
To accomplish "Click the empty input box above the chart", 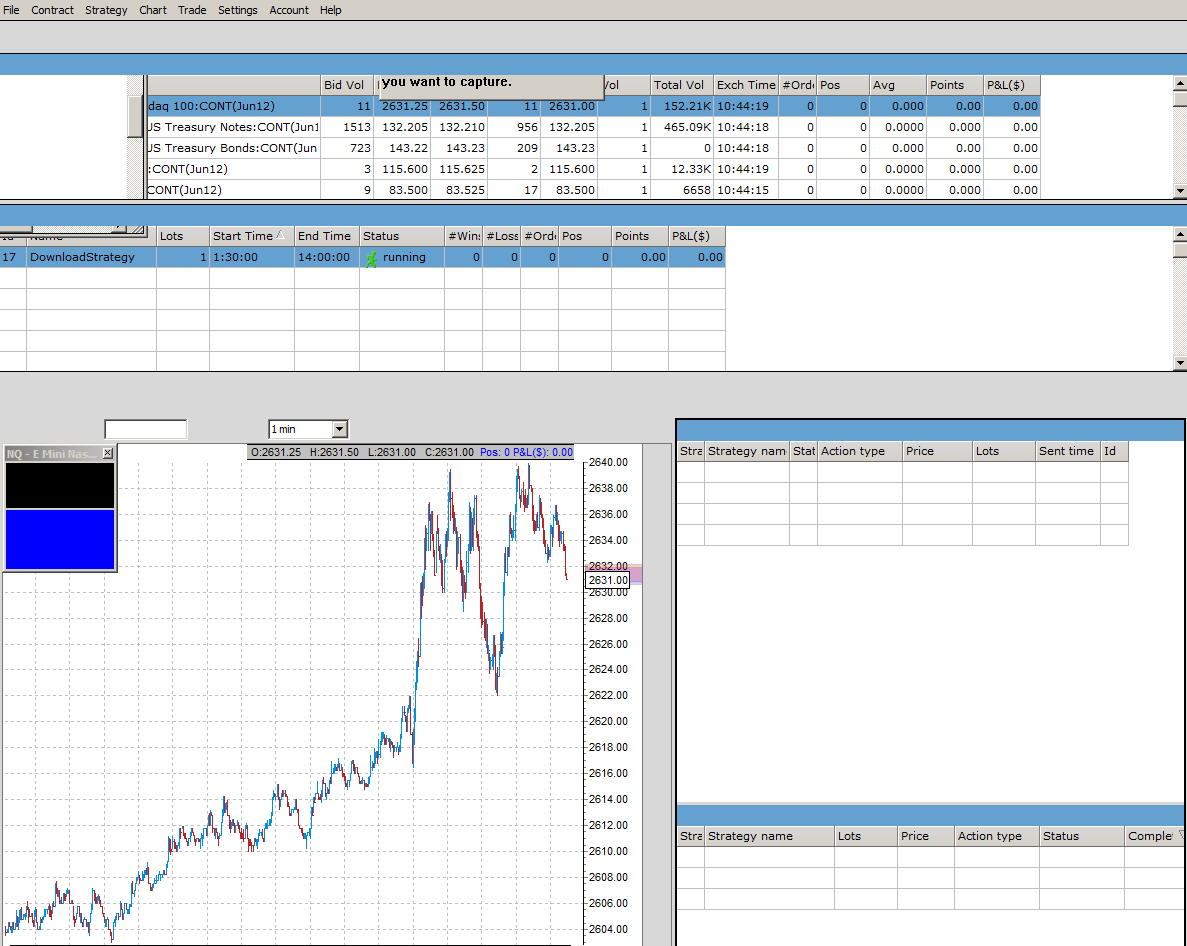I will 145,429.
